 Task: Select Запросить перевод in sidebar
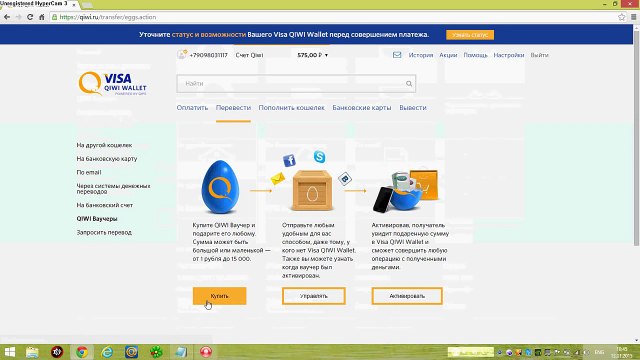[104, 232]
